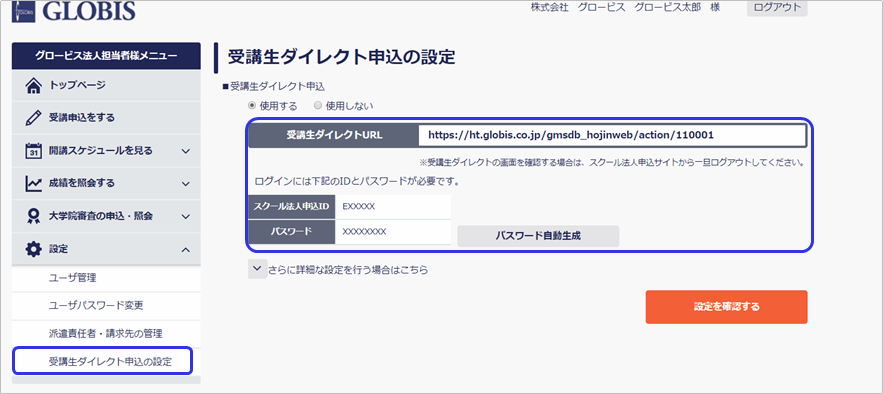Click the グロービス法人担当者様メニュー header
Viewport: 883px width, 394px height.
click(x=106, y=56)
